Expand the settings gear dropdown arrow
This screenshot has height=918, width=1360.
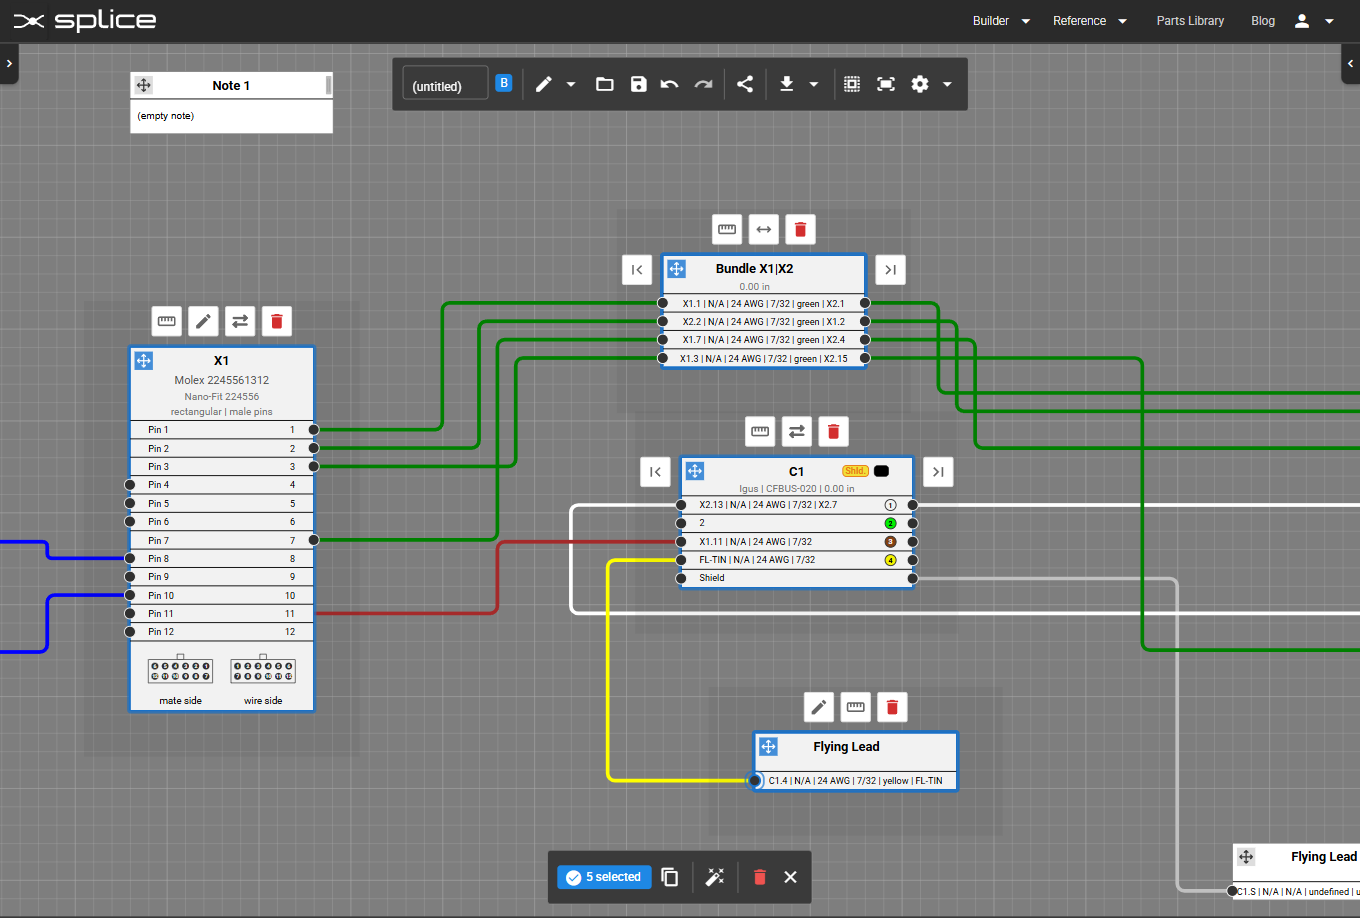click(947, 85)
